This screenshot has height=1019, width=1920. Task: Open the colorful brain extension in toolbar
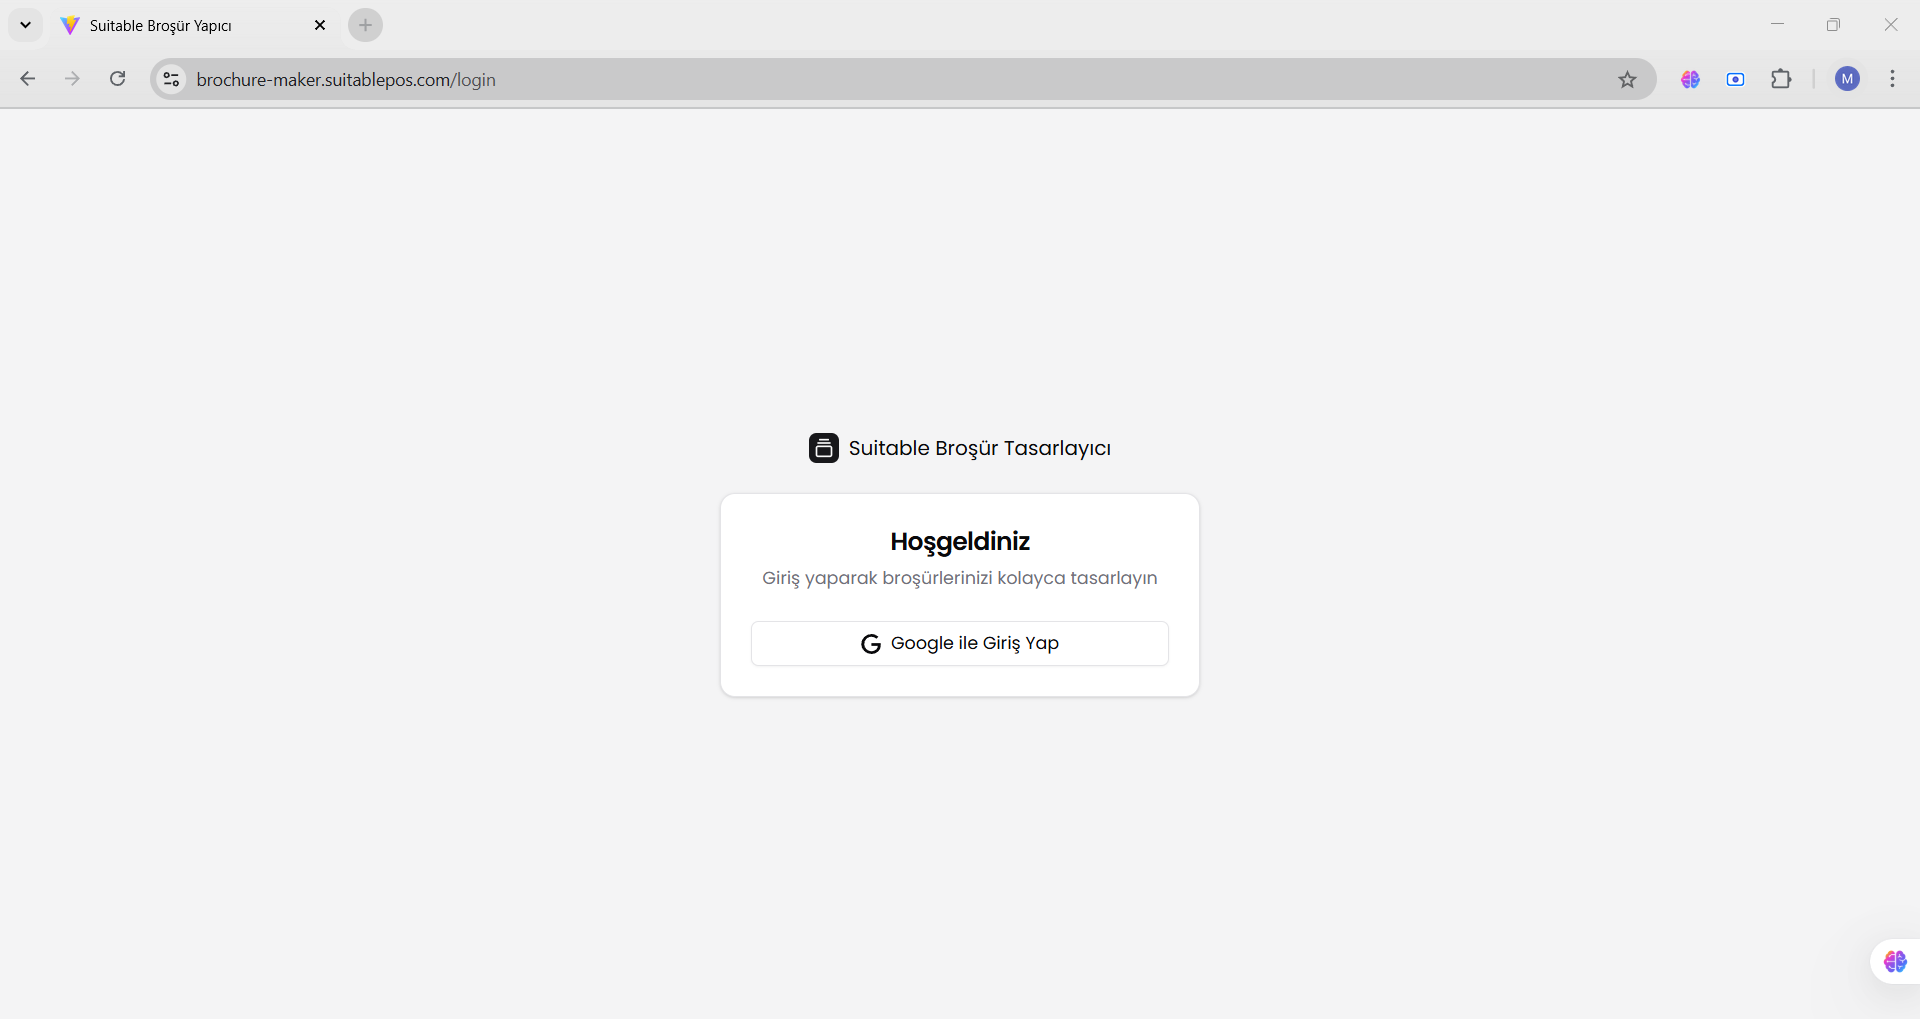click(1691, 79)
